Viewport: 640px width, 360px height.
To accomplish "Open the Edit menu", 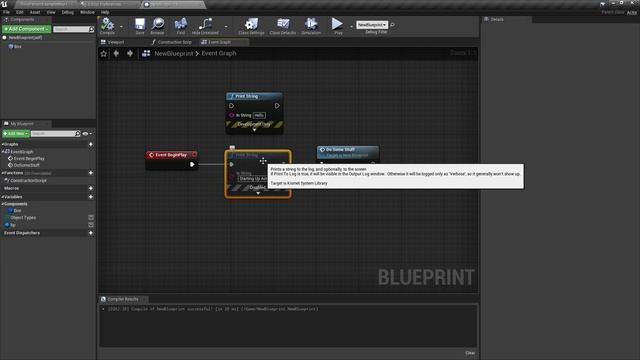I will [20, 12].
